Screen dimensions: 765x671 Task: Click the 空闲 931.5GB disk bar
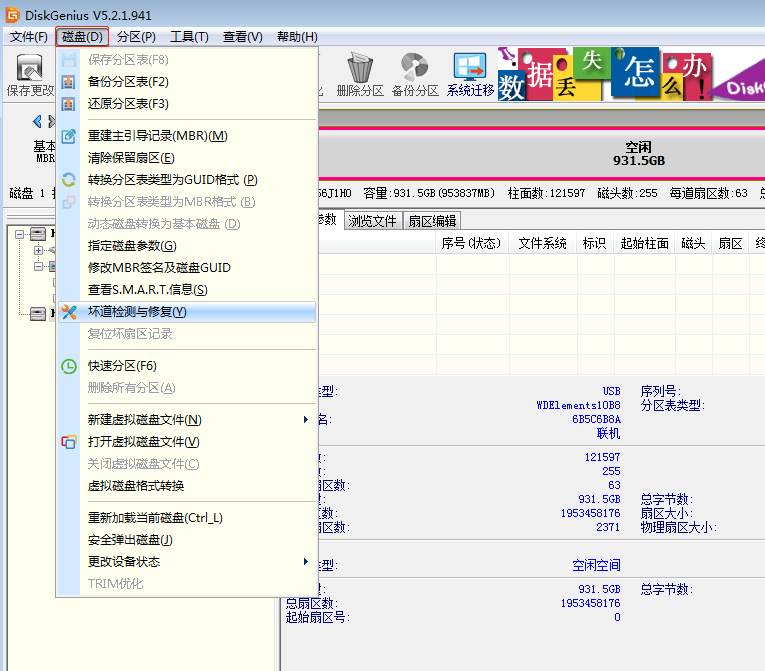coord(542,154)
